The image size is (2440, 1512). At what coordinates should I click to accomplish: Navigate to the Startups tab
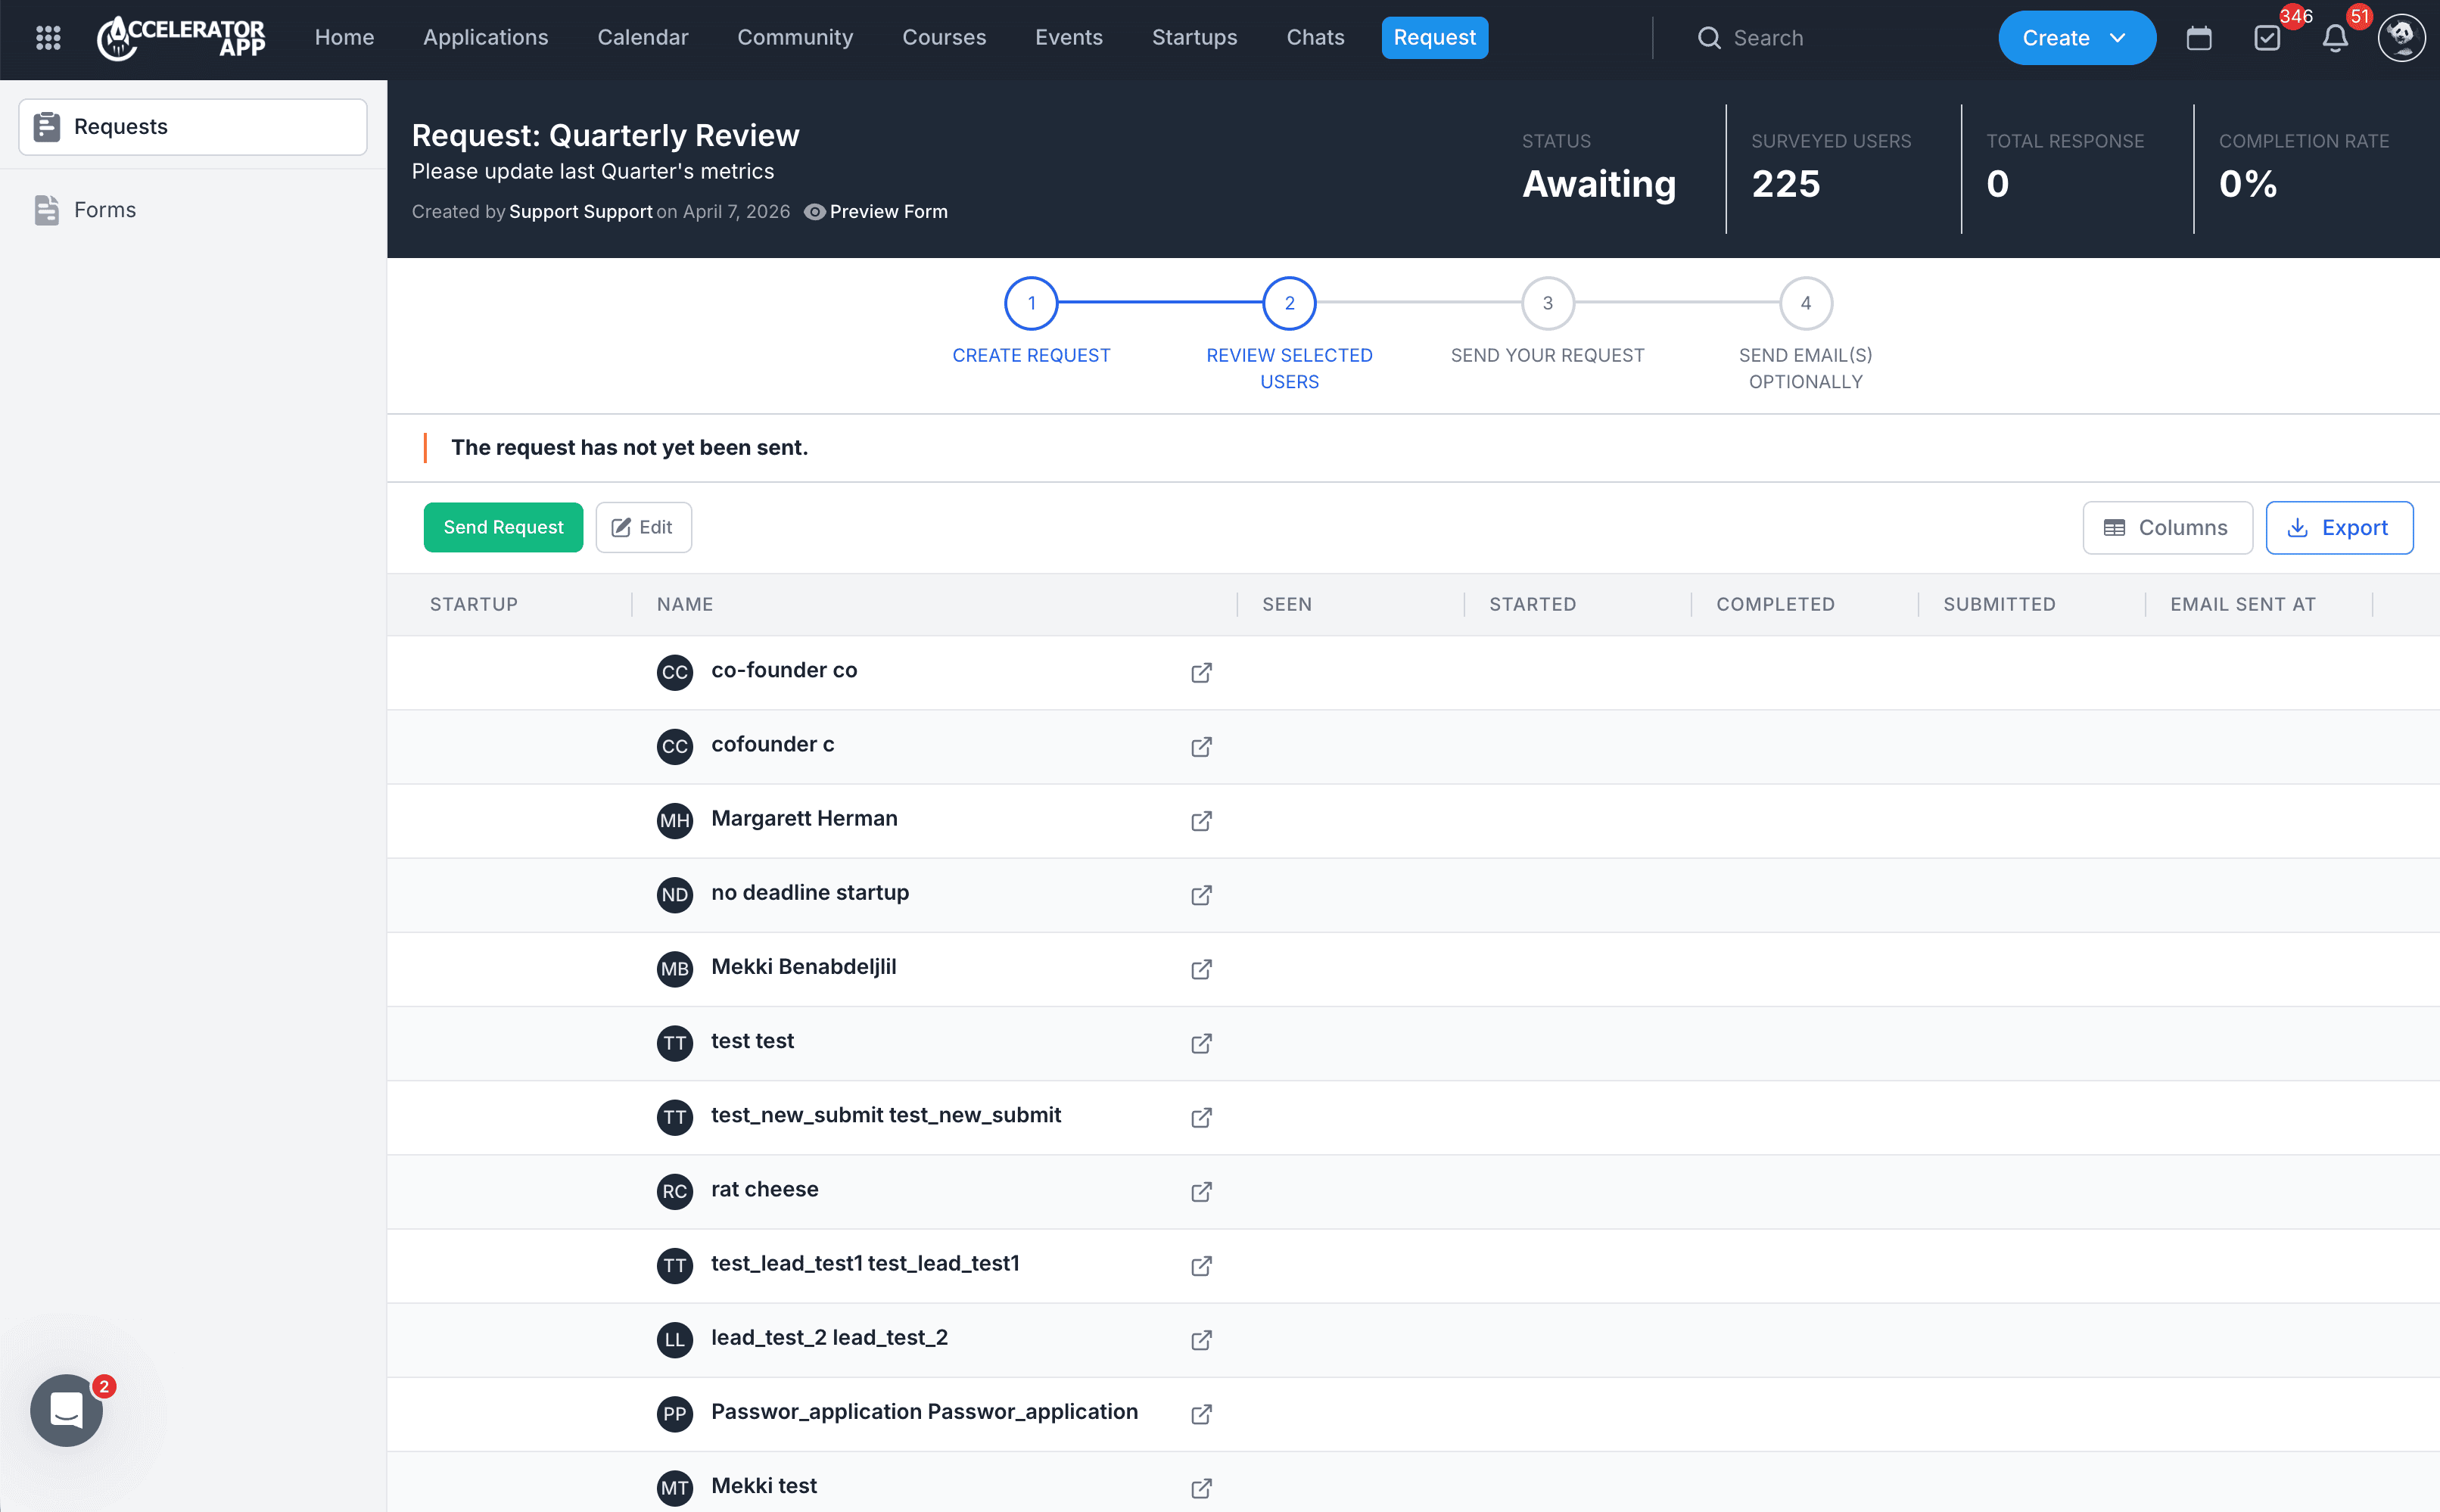(1194, 37)
